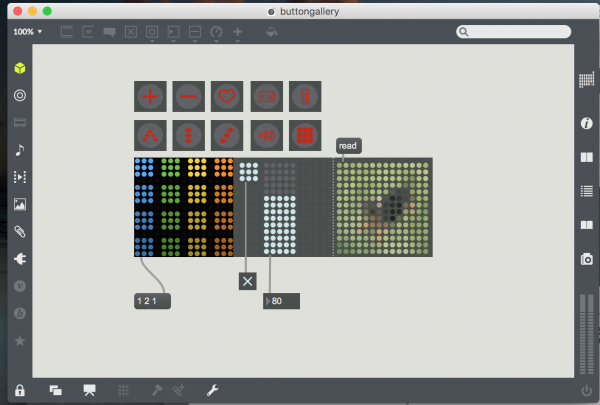
Task: Toggle patcher lock at bottom left
Action: click(x=20, y=390)
